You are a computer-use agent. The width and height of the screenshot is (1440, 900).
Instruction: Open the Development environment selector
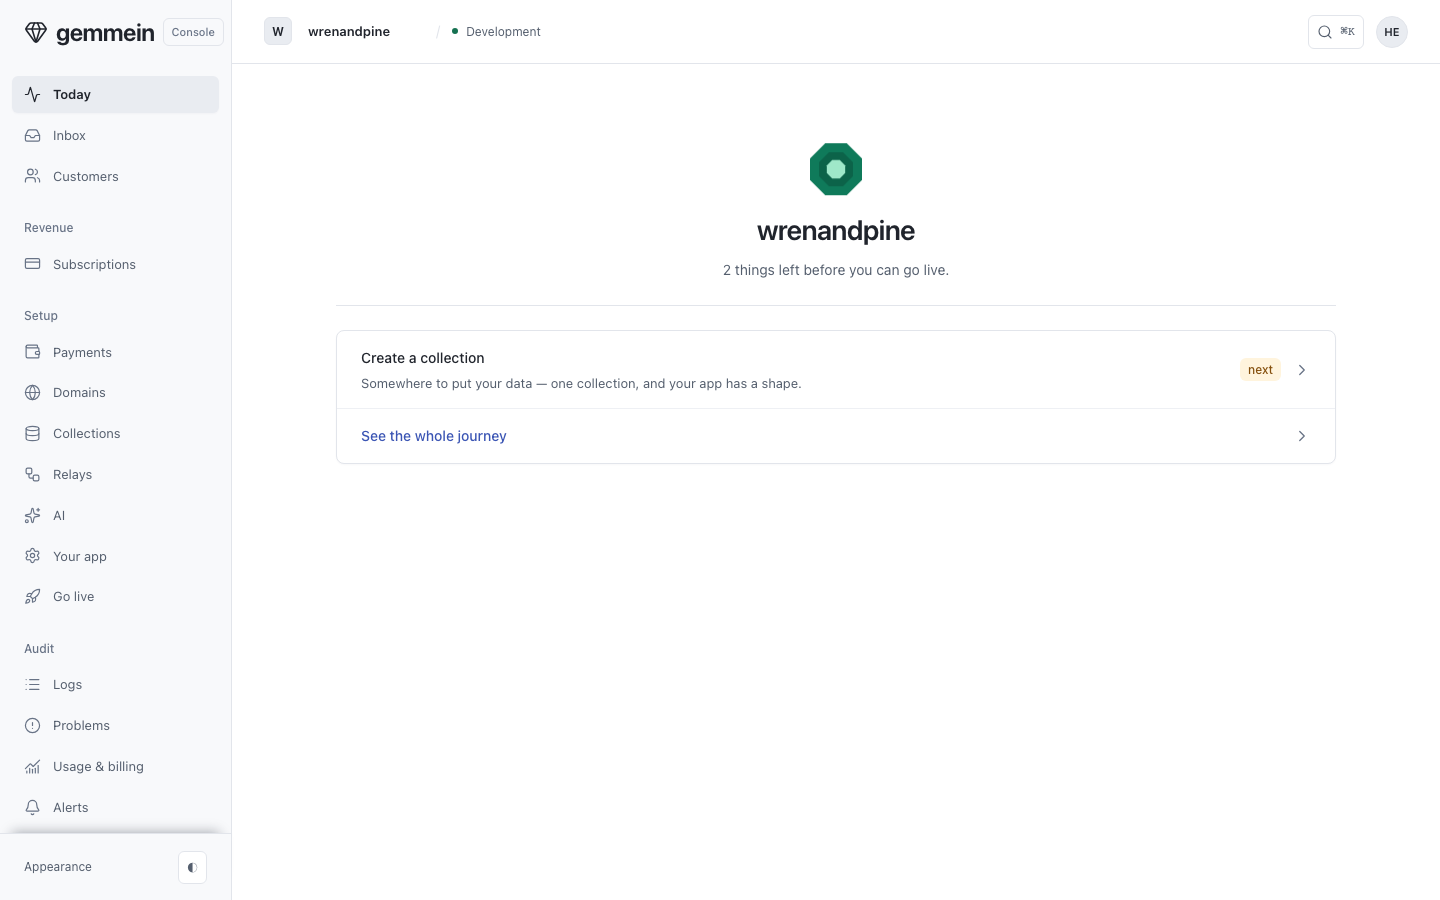click(x=496, y=32)
